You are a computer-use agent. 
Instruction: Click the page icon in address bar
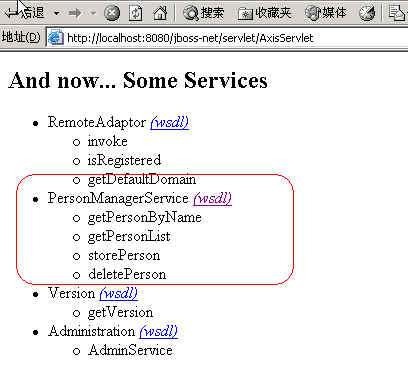[x=55, y=38]
